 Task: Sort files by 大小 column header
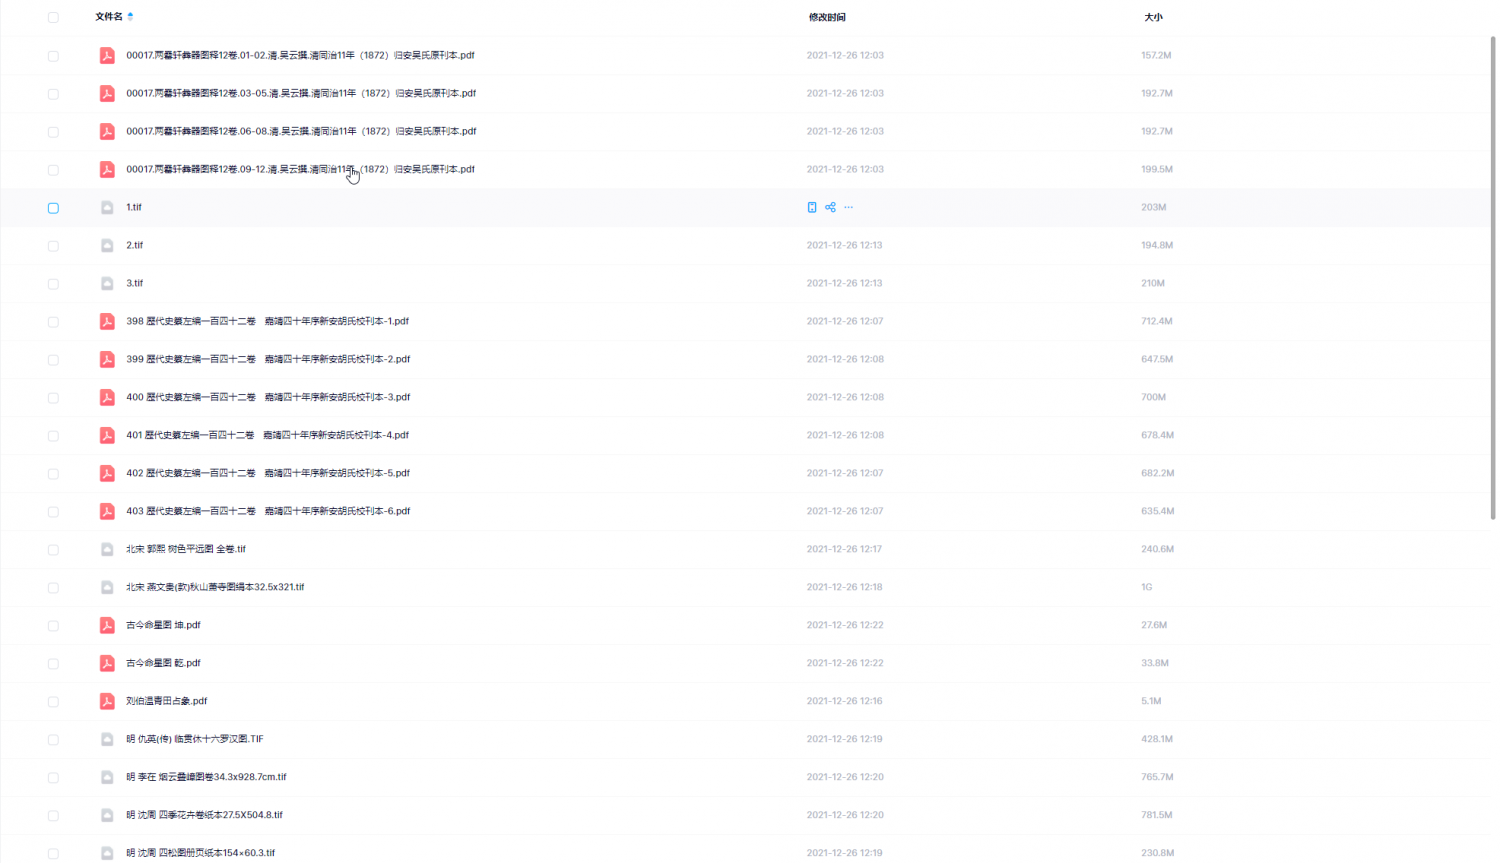(x=1153, y=17)
